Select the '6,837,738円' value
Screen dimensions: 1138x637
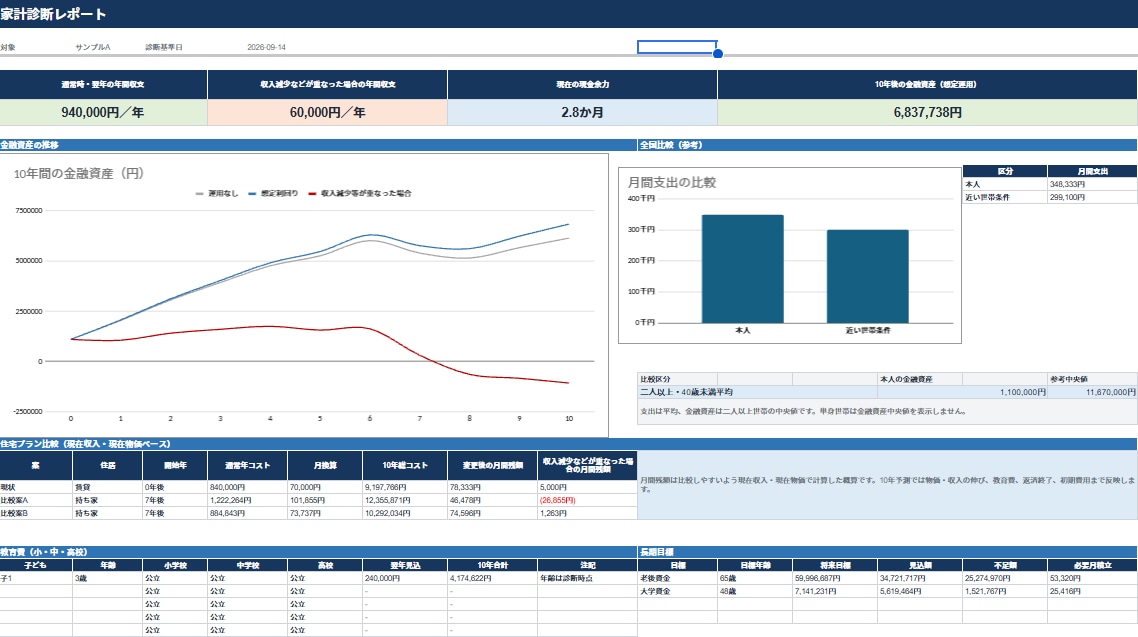pyautogui.click(x=928, y=112)
